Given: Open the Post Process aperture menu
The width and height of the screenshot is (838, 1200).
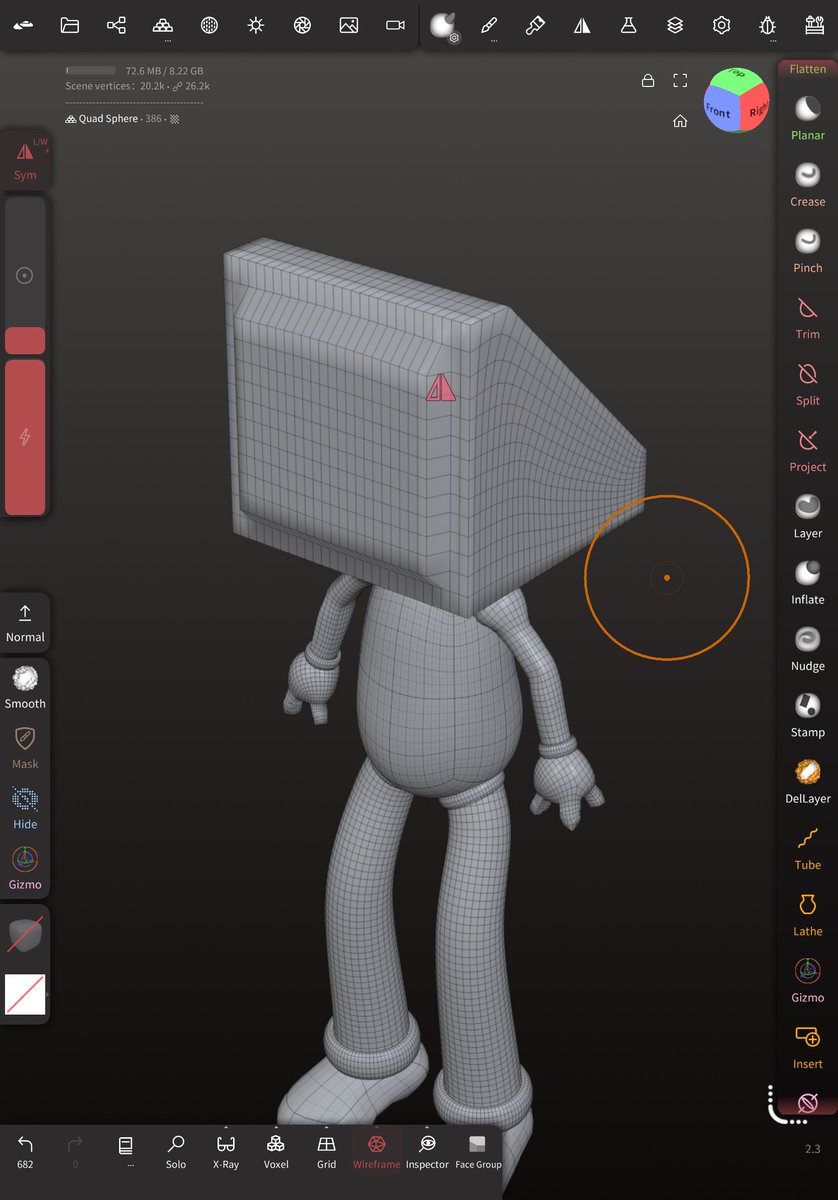Looking at the screenshot, I should [x=302, y=25].
